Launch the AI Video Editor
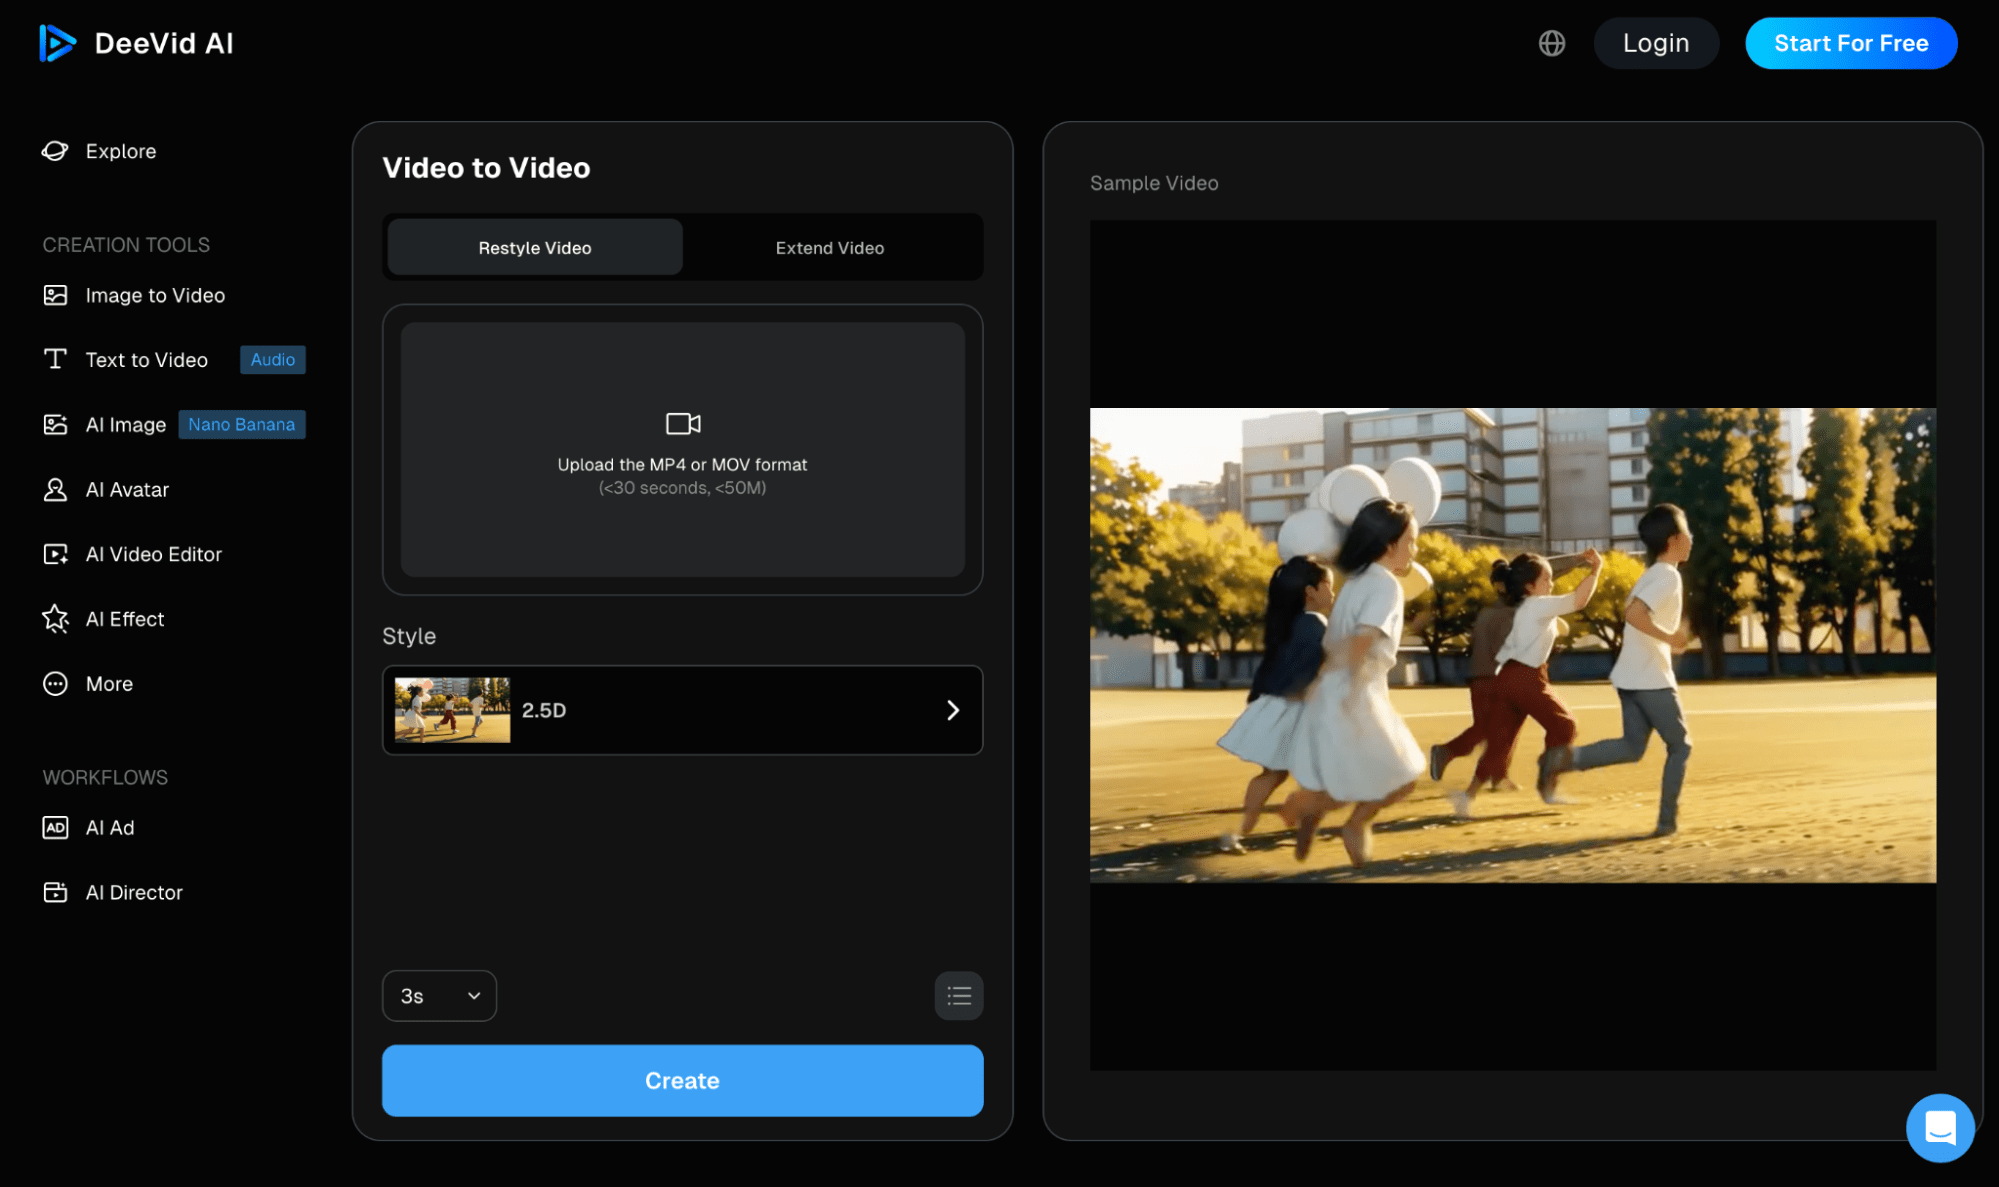 pos(153,554)
